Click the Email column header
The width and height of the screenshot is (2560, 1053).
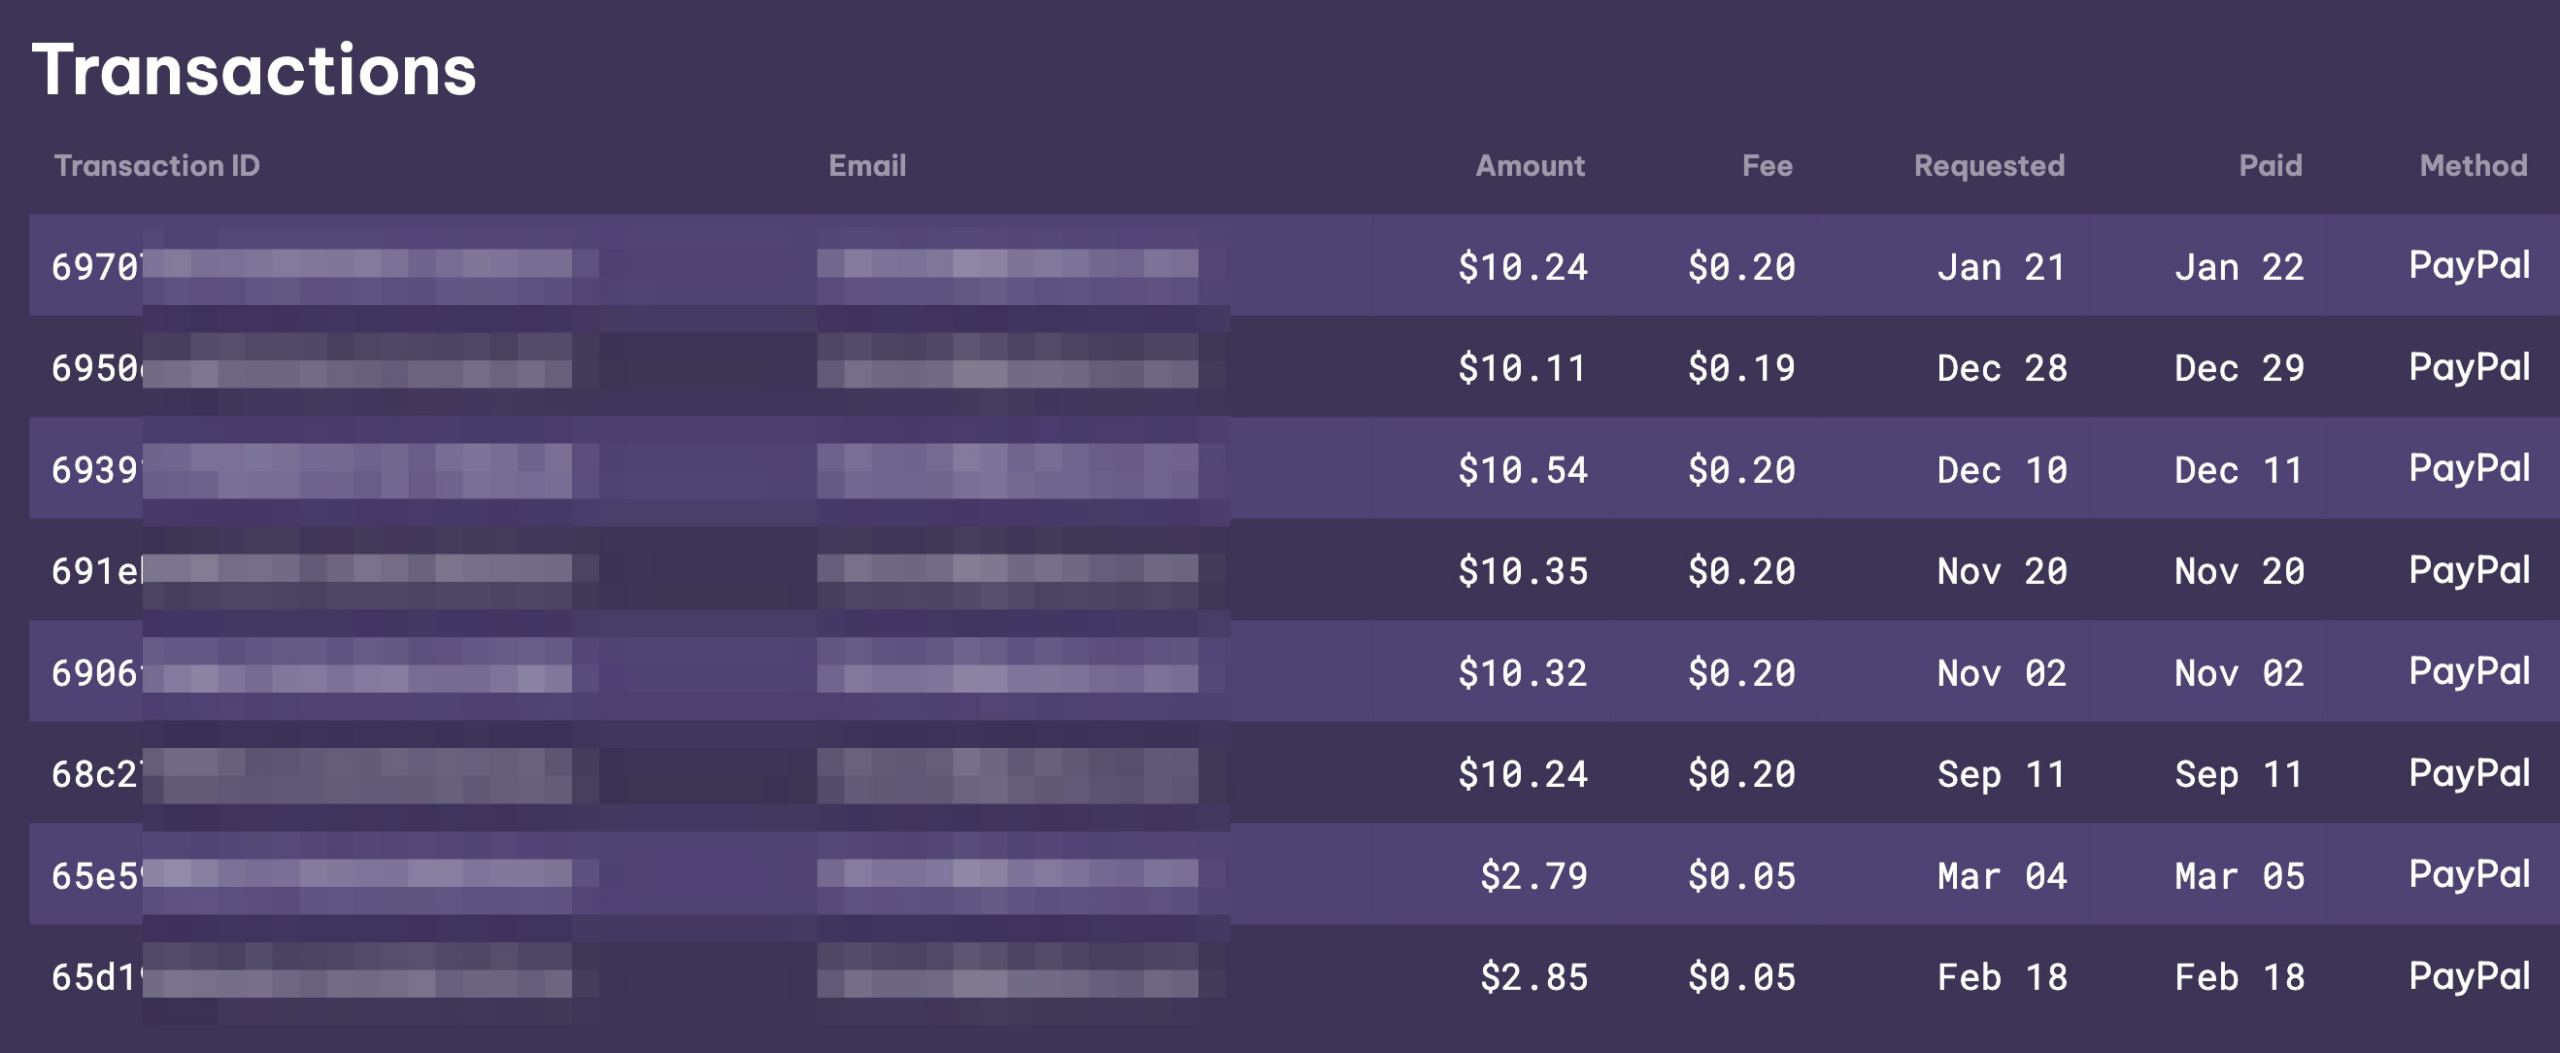pyautogui.click(x=867, y=166)
